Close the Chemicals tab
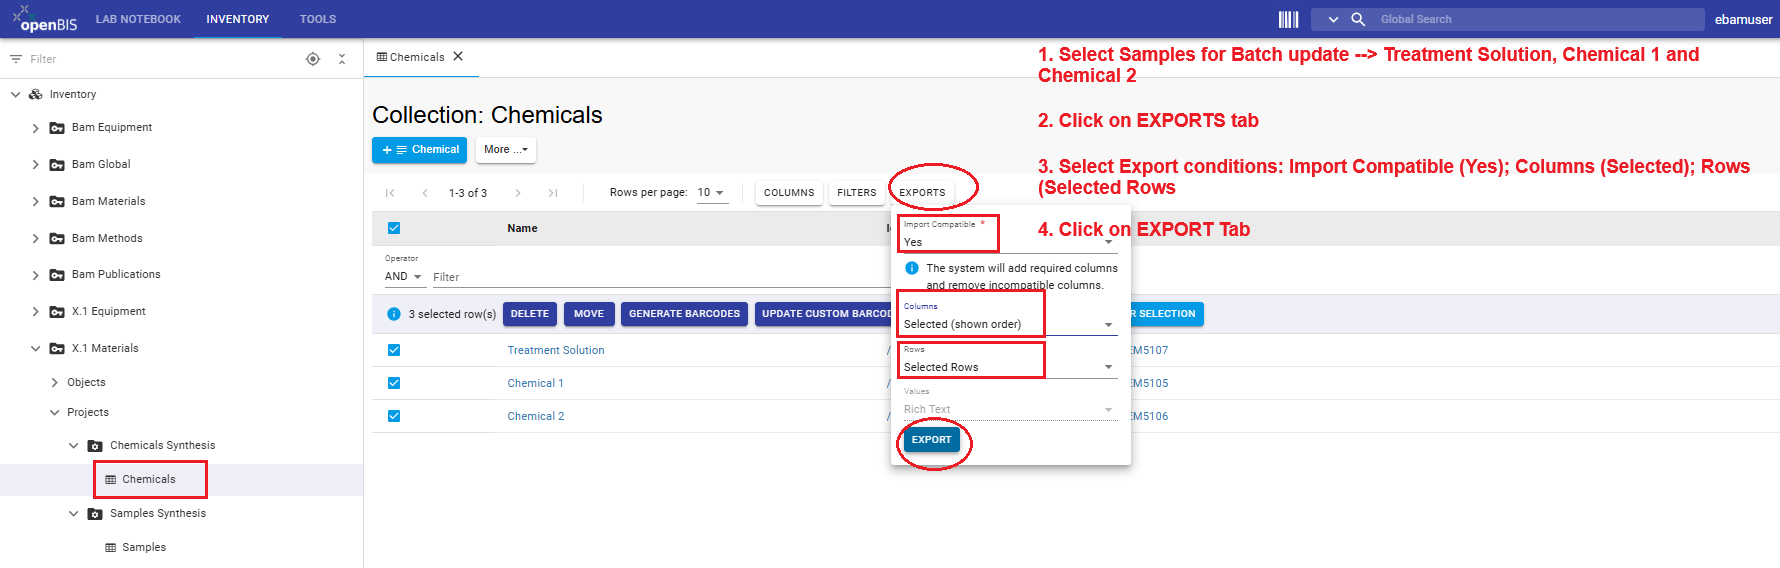 click(458, 56)
